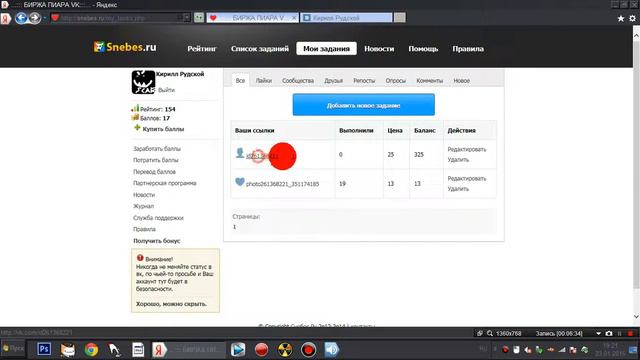Open the Список заданий navigation item

pyautogui.click(x=260, y=49)
